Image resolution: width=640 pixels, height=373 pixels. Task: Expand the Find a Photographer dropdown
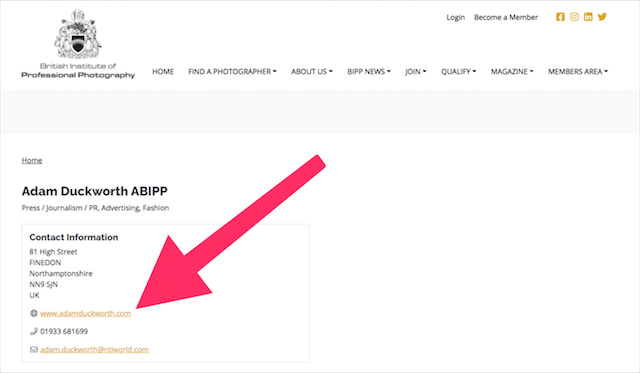(x=232, y=71)
